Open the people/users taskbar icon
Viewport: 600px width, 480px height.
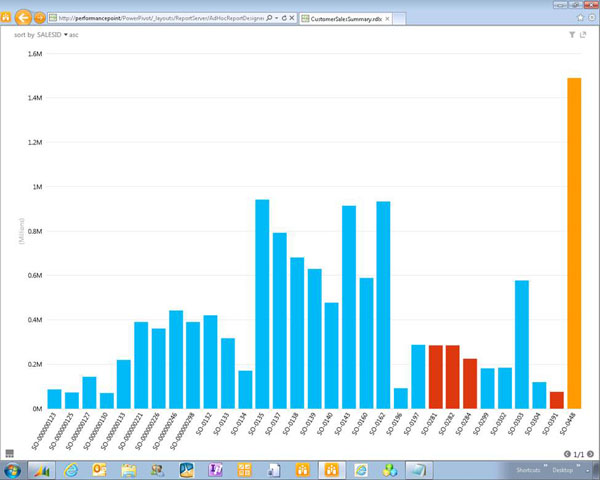pos(158,470)
